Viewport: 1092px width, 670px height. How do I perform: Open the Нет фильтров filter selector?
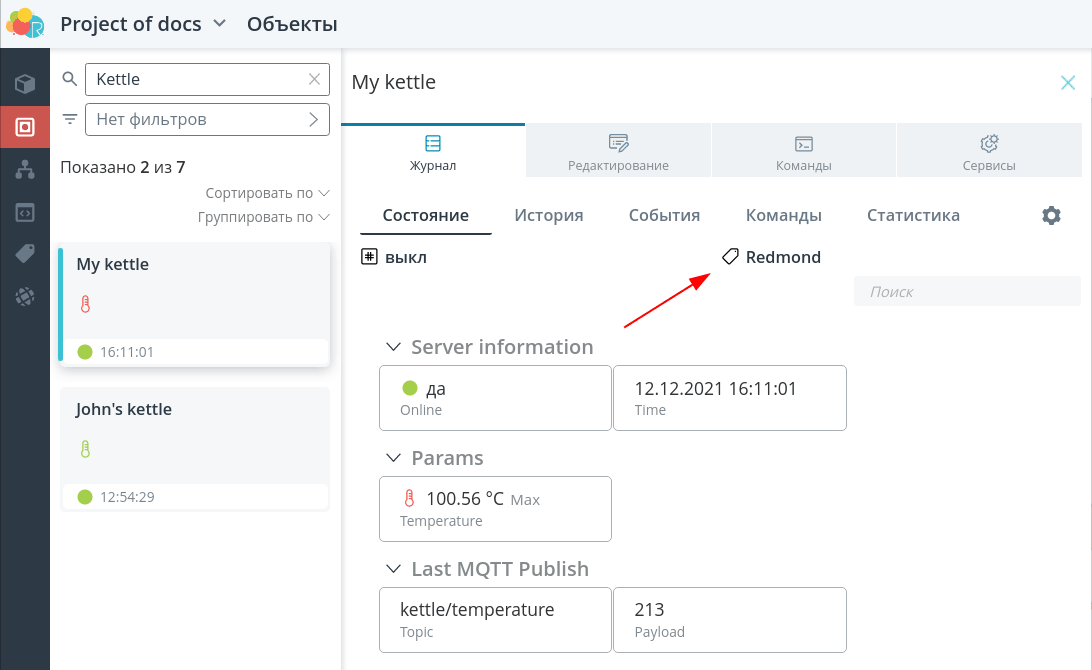(x=208, y=119)
